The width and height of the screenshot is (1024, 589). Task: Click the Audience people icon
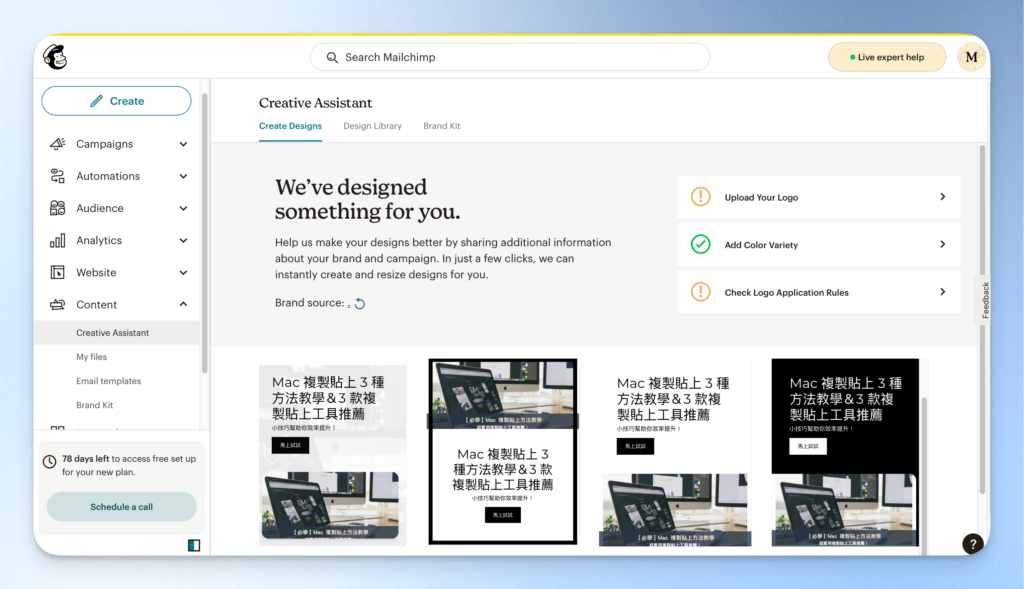(x=57, y=208)
